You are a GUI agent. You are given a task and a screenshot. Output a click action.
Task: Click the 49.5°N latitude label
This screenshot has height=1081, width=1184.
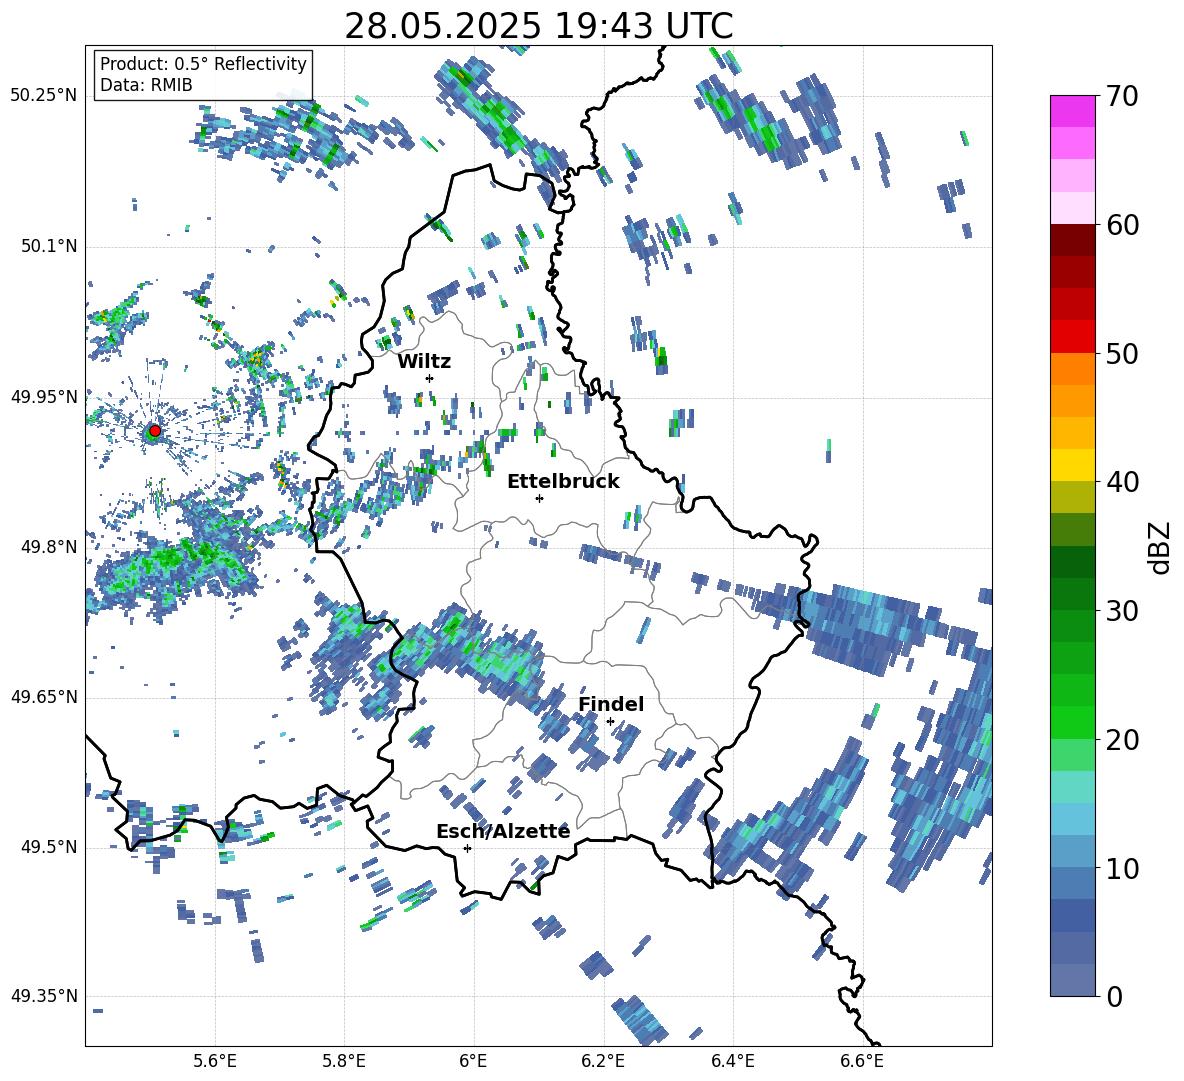(x=48, y=846)
